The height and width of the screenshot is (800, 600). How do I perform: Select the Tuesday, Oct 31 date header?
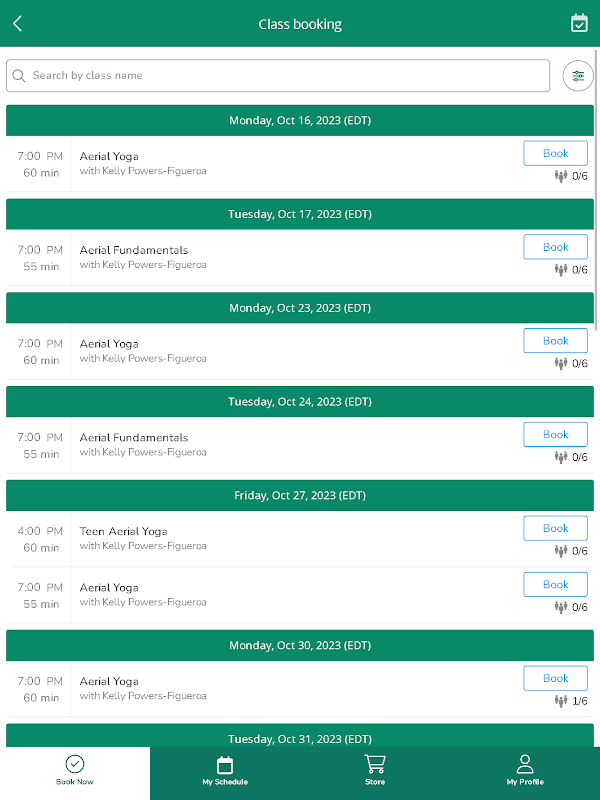[300, 738]
